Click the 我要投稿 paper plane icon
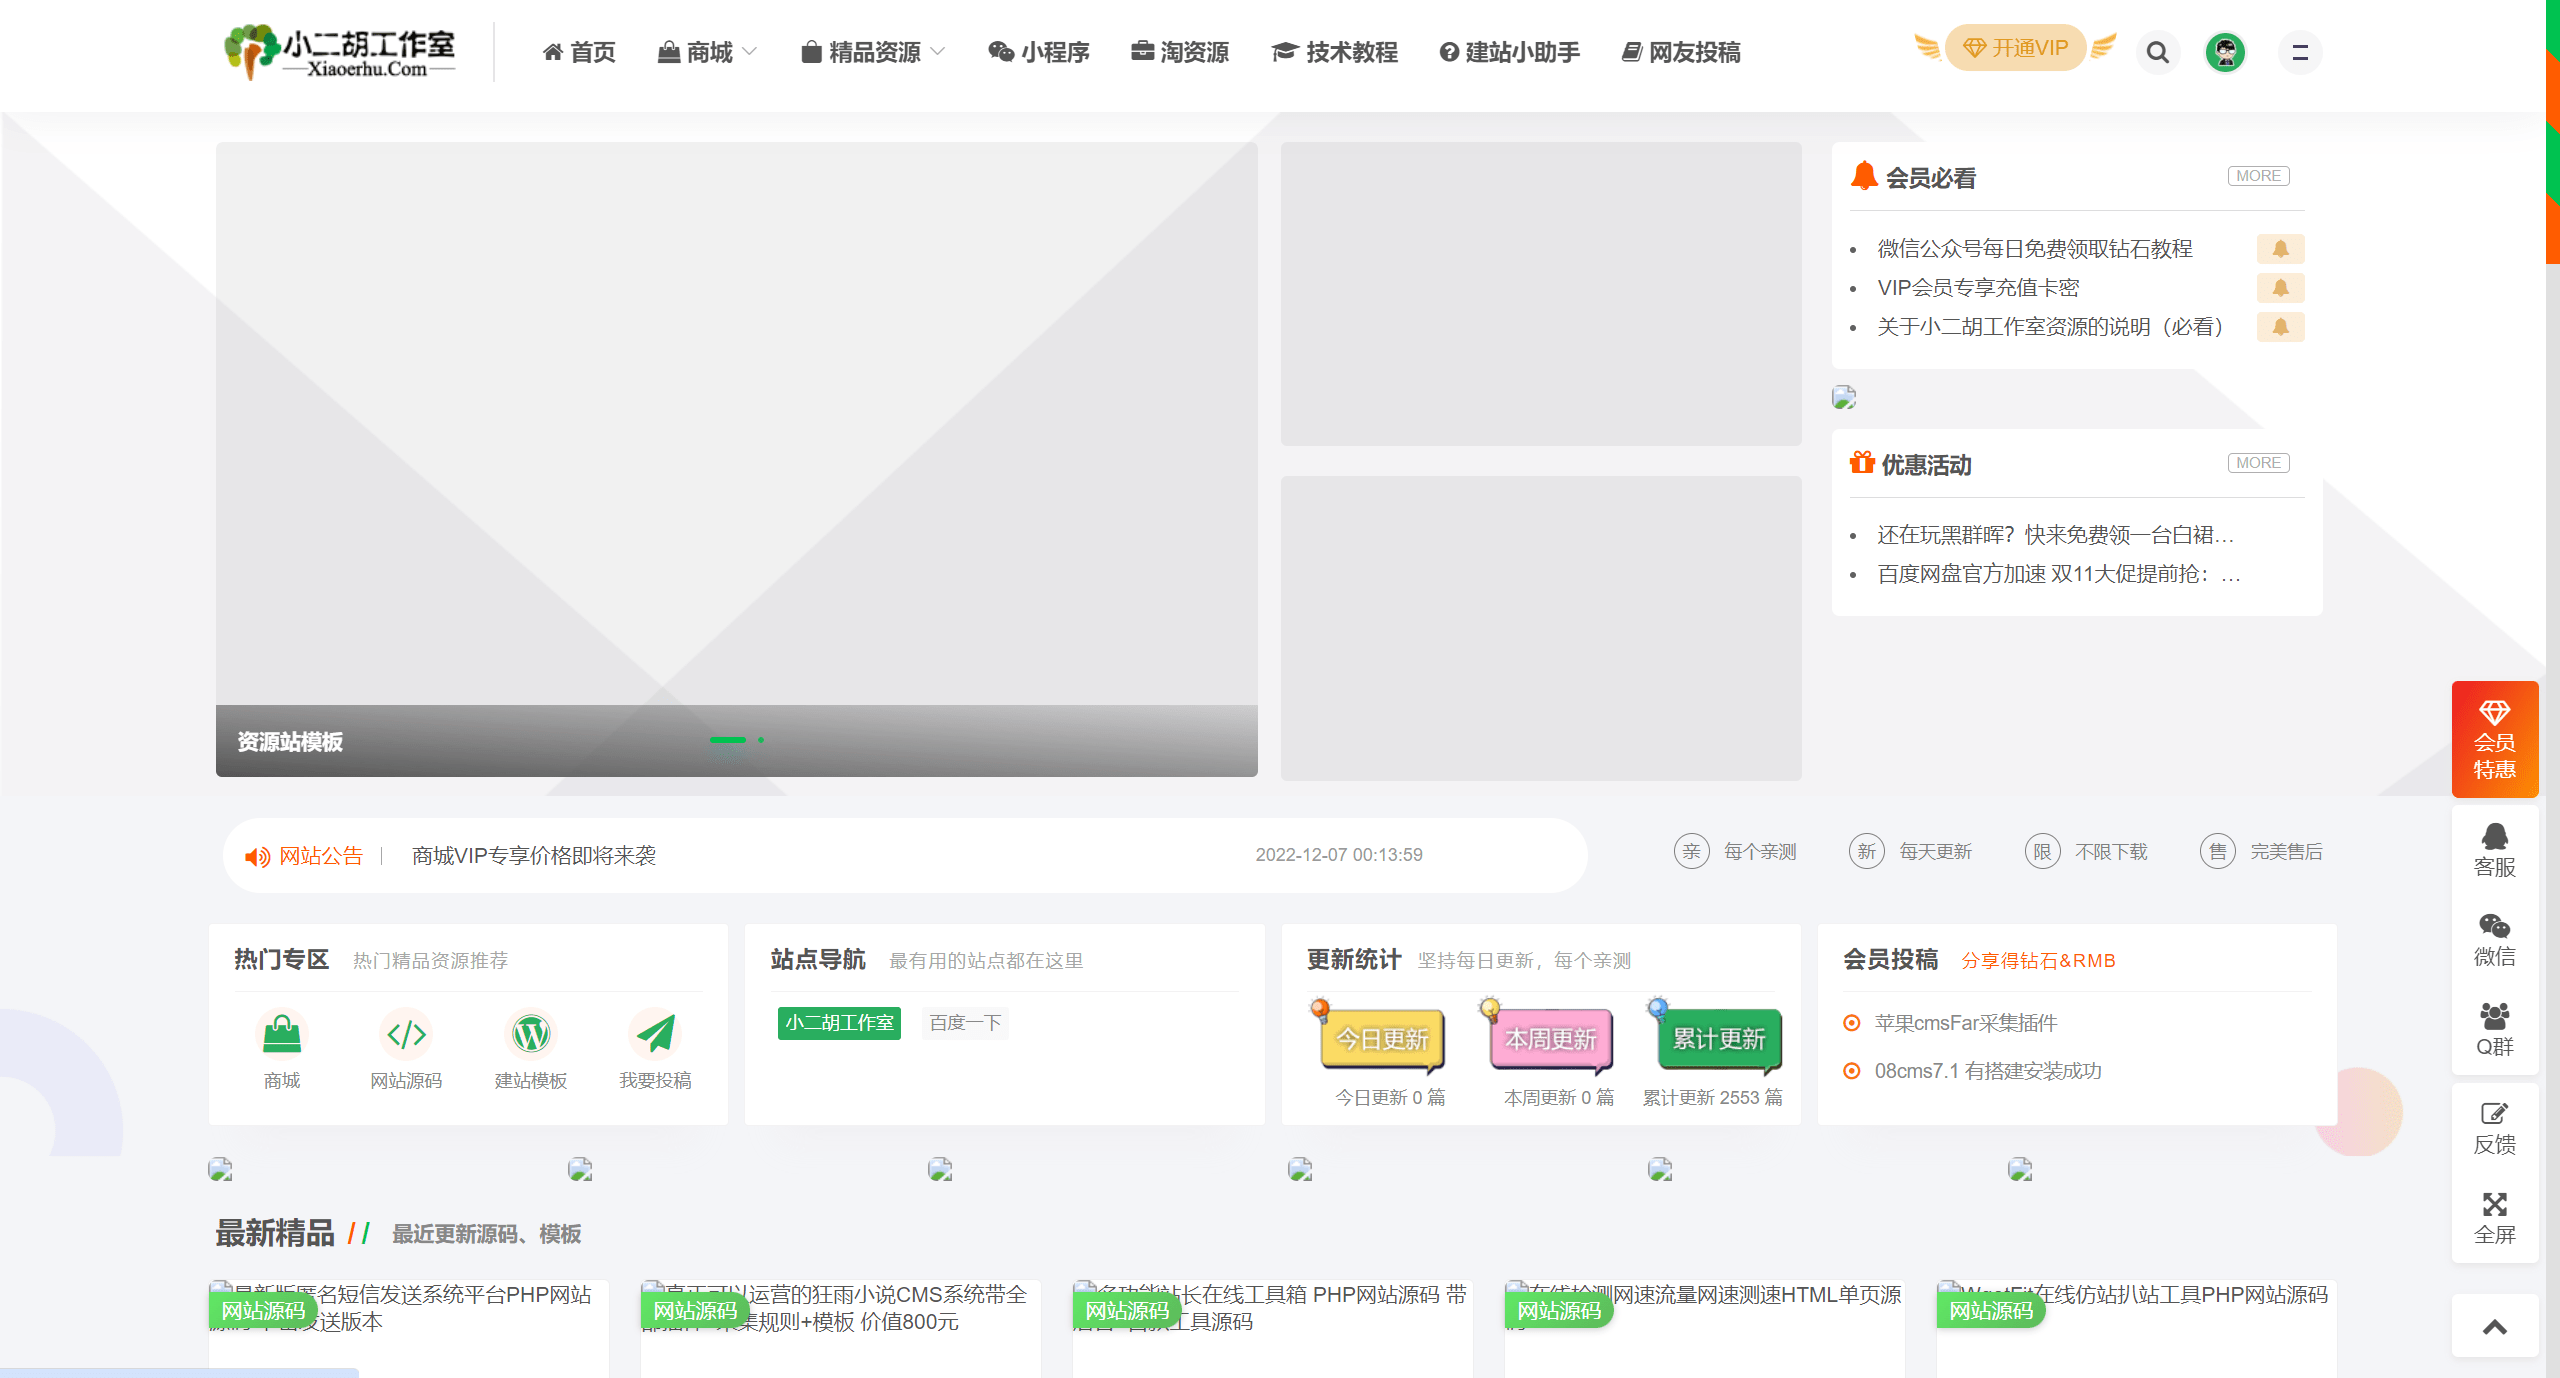The height and width of the screenshot is (1378, 2560). click(655, 1034)
